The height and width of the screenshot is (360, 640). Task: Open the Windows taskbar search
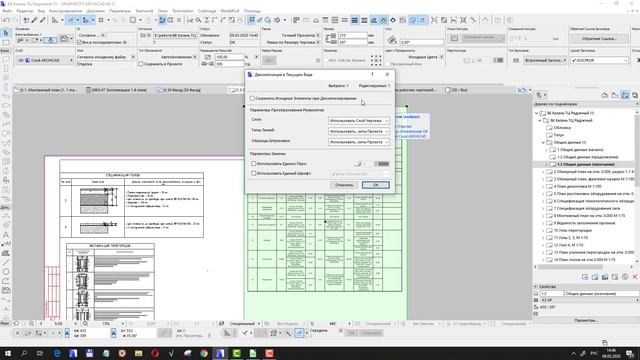click(x=24, y=353)
